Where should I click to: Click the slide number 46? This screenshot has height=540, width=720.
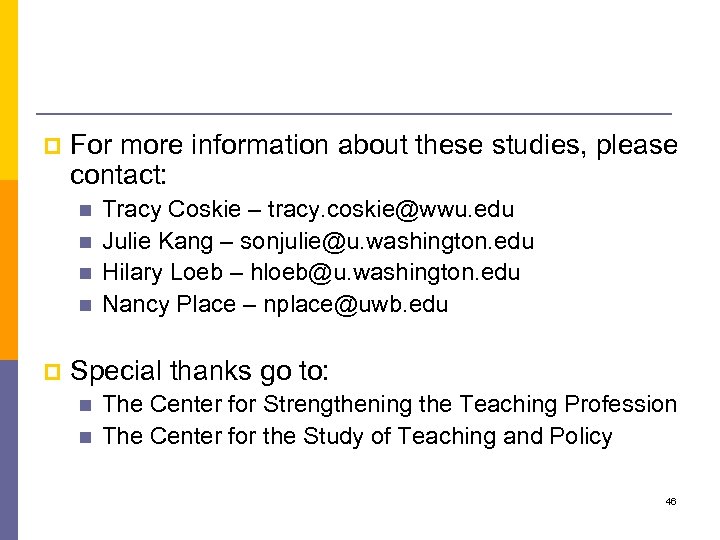(670, 502)
